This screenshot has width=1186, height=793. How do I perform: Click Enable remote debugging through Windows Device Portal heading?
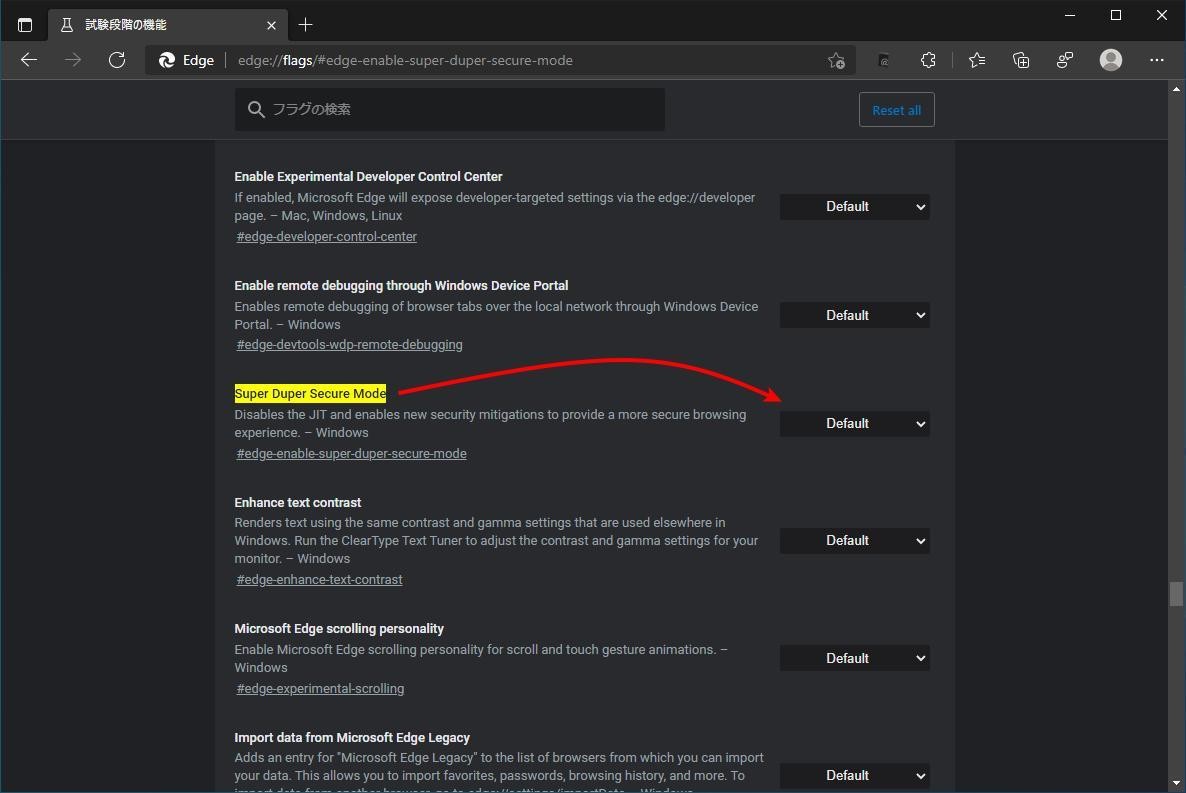401,285
